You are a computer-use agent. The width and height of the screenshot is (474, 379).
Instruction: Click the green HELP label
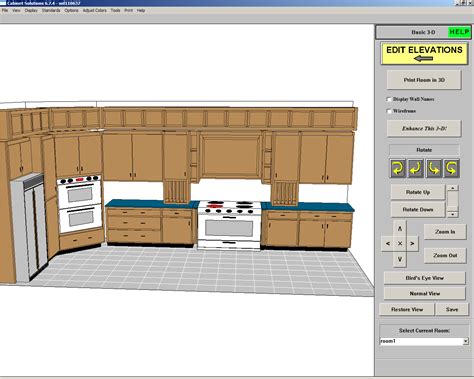coord(459,32)
